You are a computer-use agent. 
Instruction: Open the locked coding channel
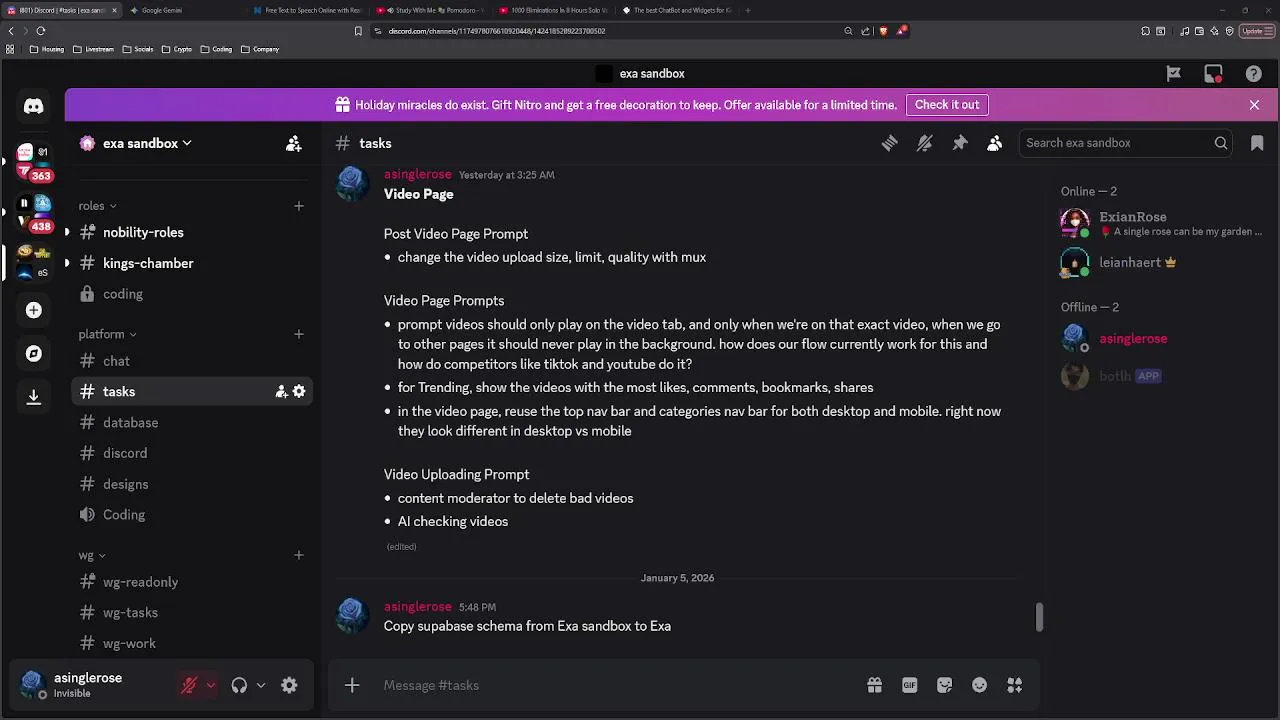(190, 294)
